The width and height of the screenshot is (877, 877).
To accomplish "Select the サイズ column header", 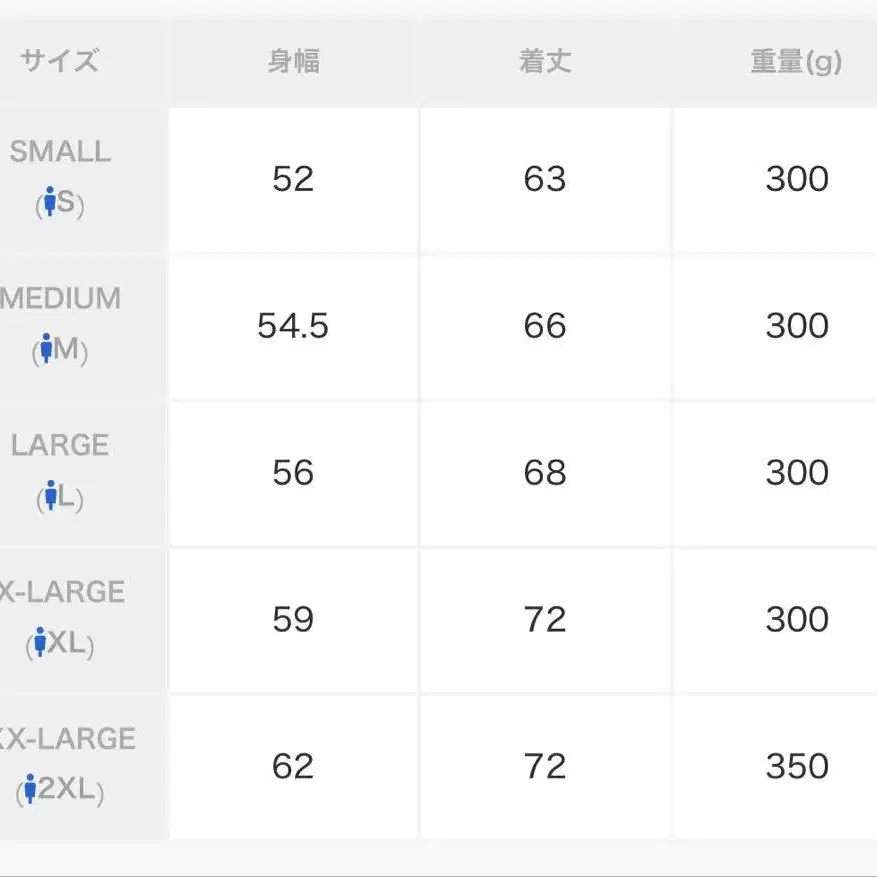I will coord(60,61).
